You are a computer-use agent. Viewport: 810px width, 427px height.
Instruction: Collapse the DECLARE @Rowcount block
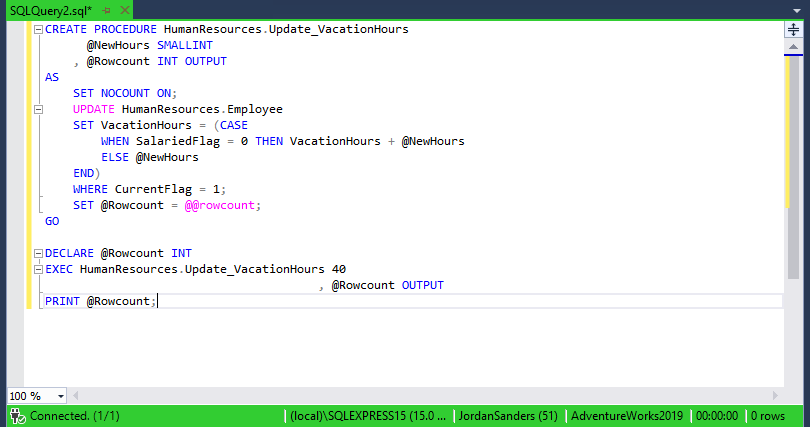[38, 254]
